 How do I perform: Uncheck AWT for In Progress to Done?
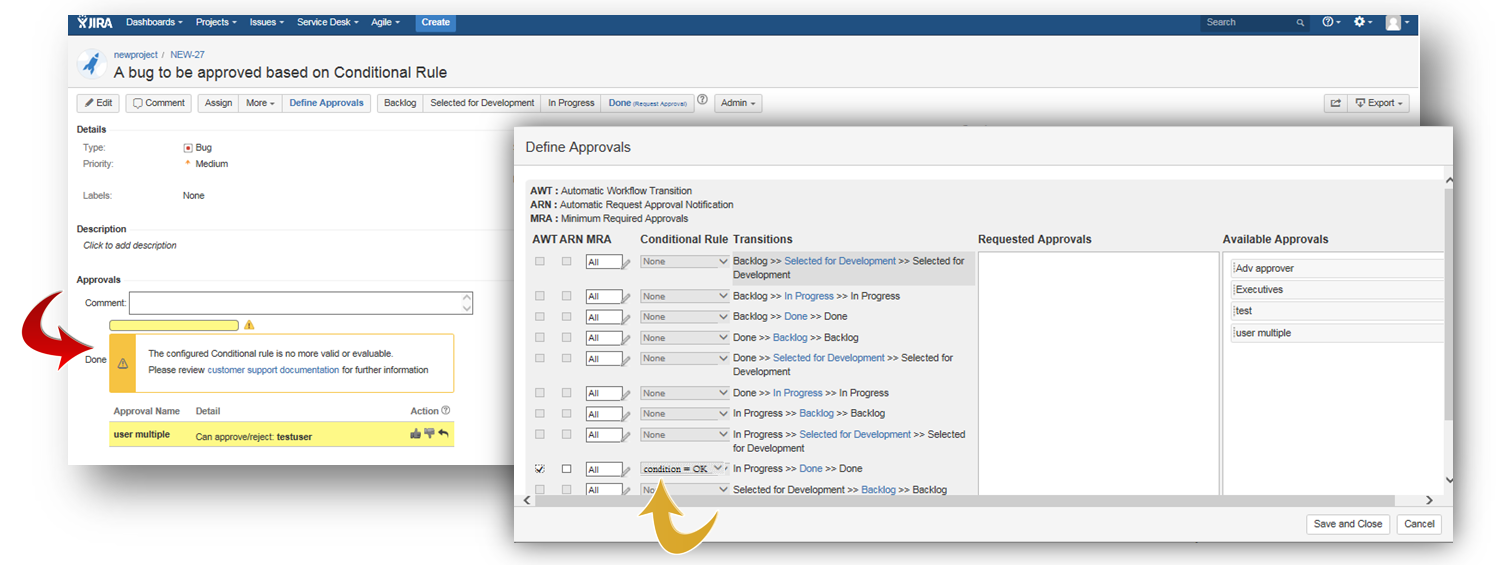(541, 468)
